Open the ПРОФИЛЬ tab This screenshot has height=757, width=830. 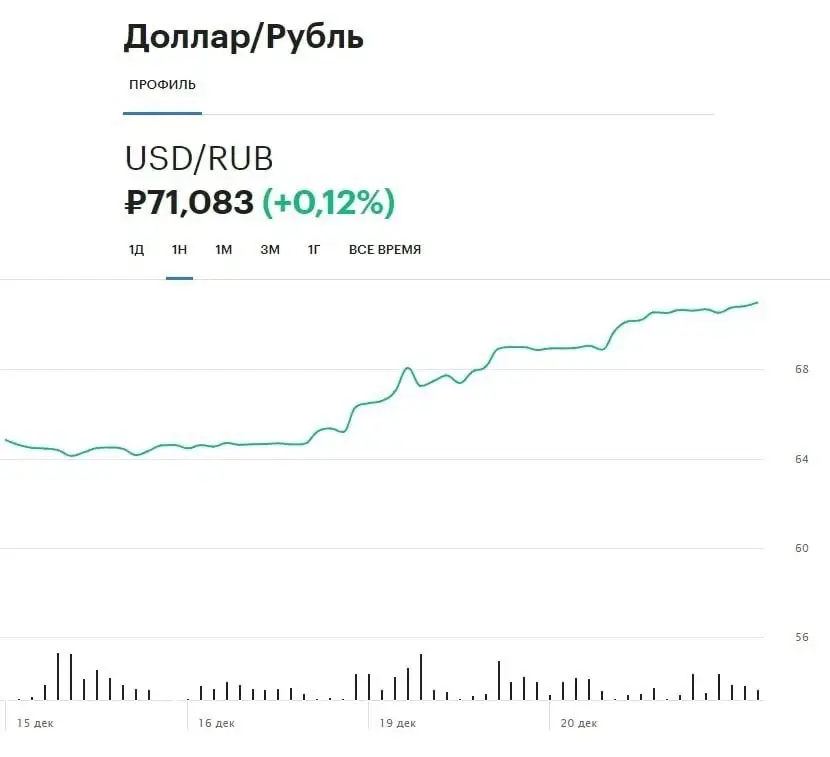(x=162, y=84)
